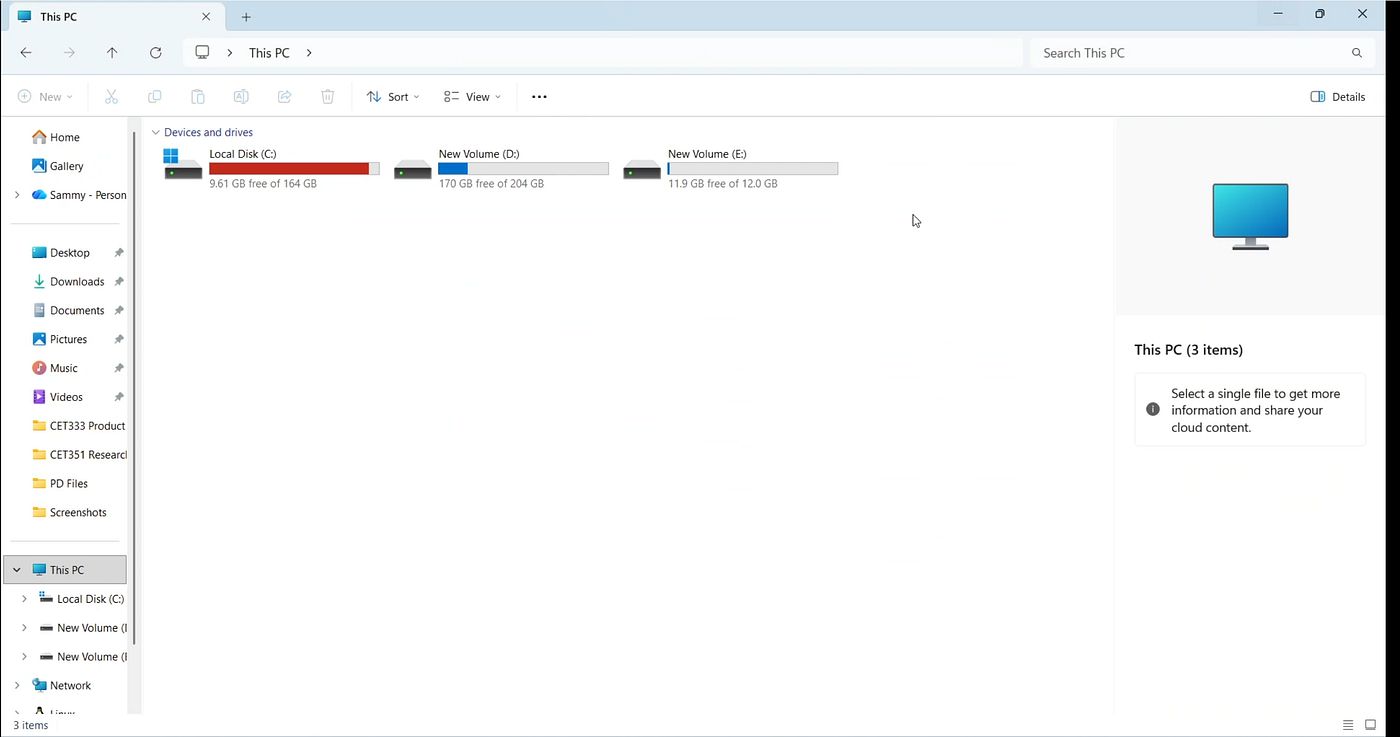Open the See more ellipsis menu
Image resolution: width=1400 pixels, height=737 pixels.
tap(539, 97)
